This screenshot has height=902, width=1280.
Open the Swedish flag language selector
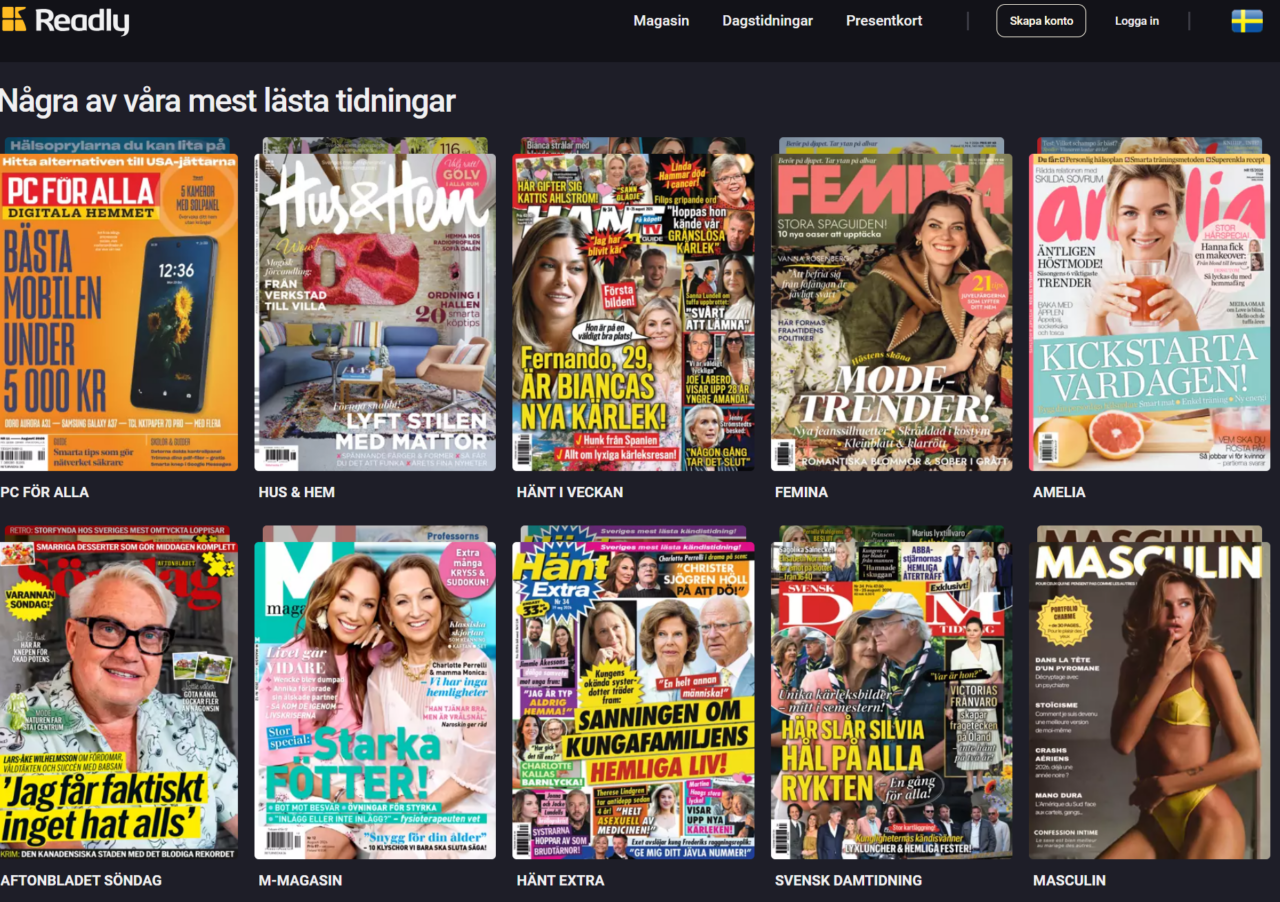[1246, 21]
